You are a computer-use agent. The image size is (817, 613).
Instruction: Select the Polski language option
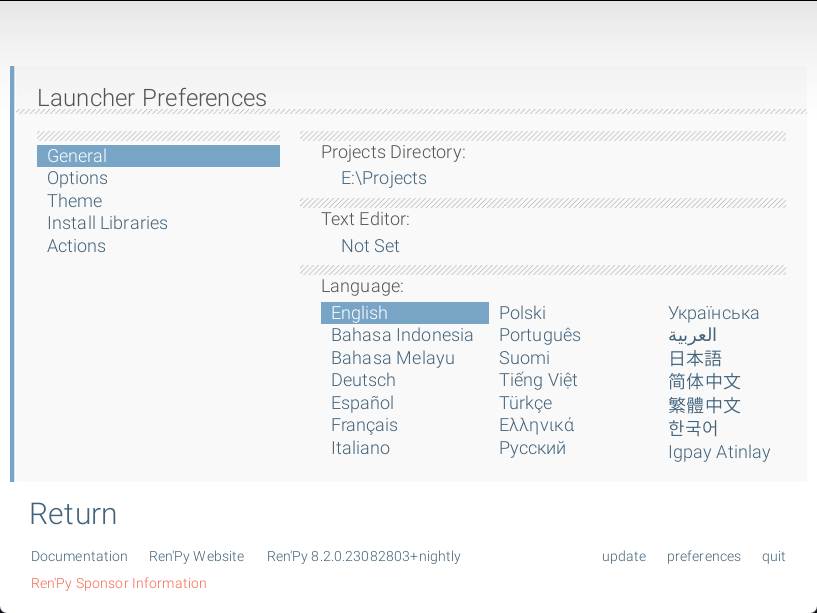point(522,312)
